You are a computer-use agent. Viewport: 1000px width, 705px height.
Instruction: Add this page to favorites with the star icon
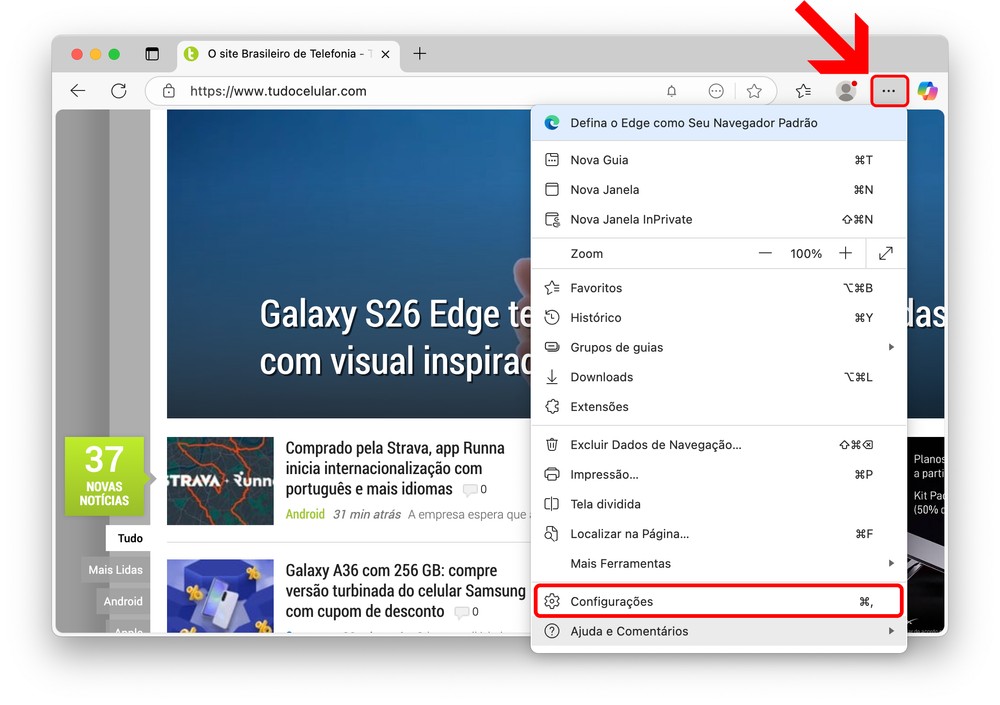[x=754, y=91]
